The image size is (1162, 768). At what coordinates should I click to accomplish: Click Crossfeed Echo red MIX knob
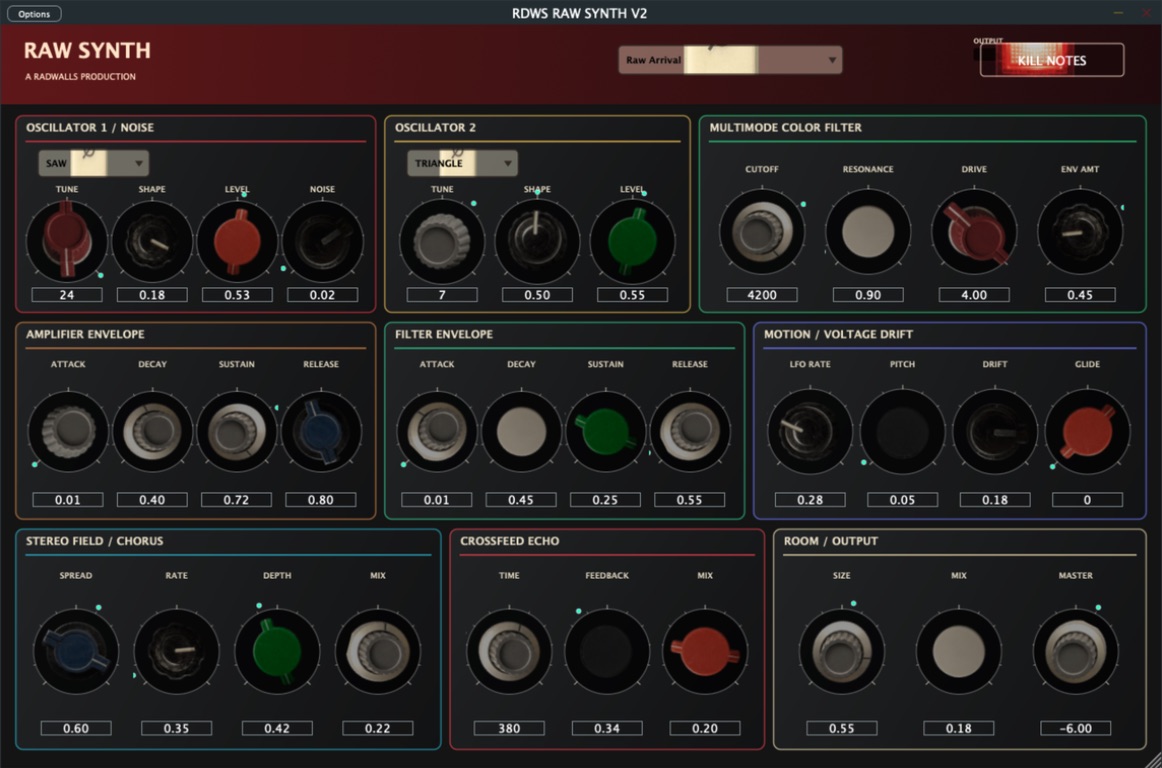[x=705, y=652]
